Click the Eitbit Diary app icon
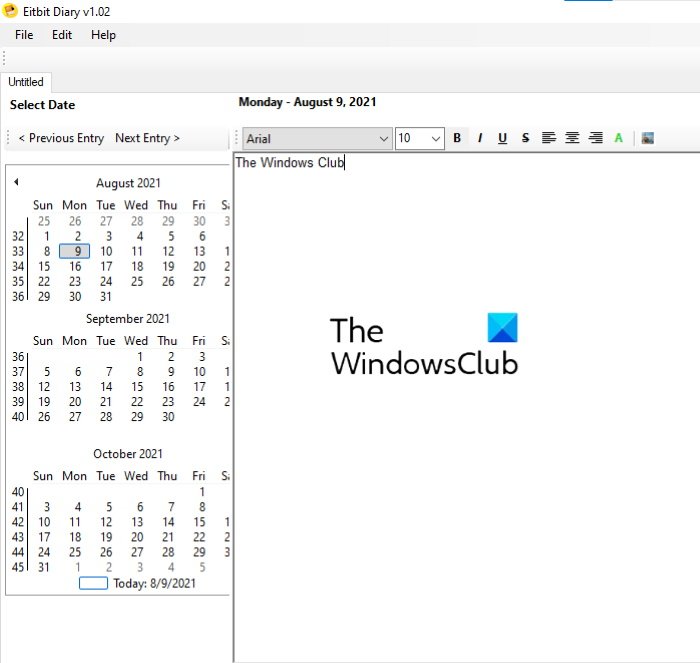 [x=10, y=11]
